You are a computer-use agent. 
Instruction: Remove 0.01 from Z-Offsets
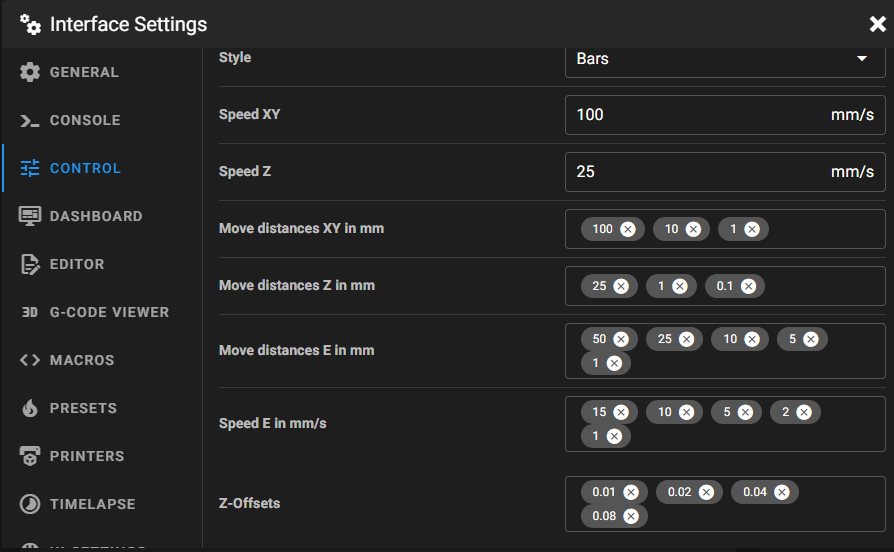click(631, 492)
